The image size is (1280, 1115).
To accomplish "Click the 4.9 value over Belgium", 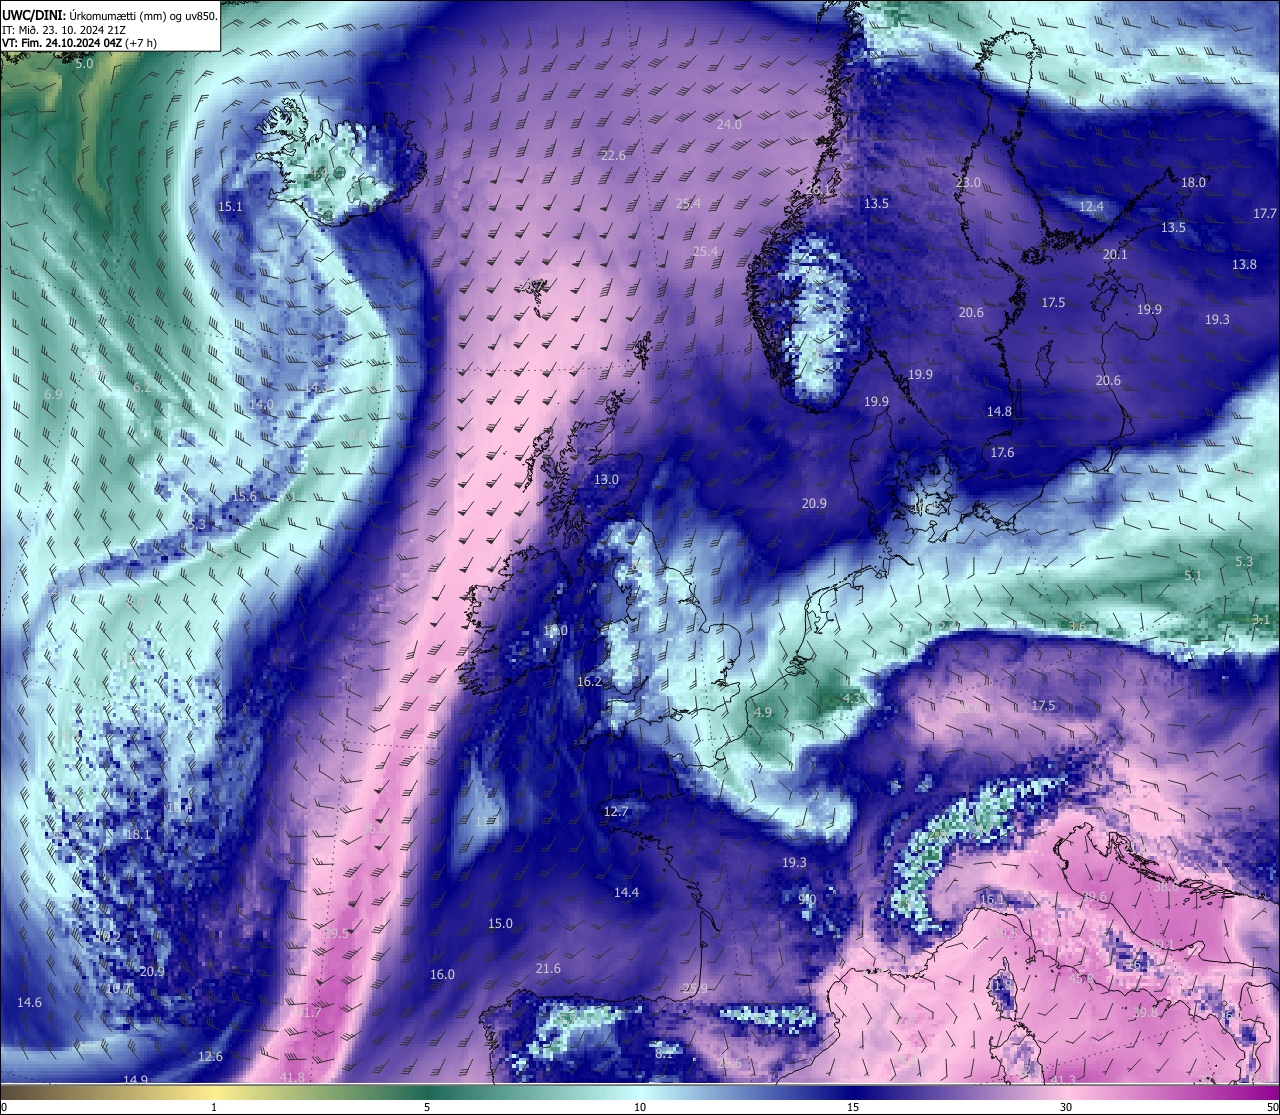I will click(763, 713).
